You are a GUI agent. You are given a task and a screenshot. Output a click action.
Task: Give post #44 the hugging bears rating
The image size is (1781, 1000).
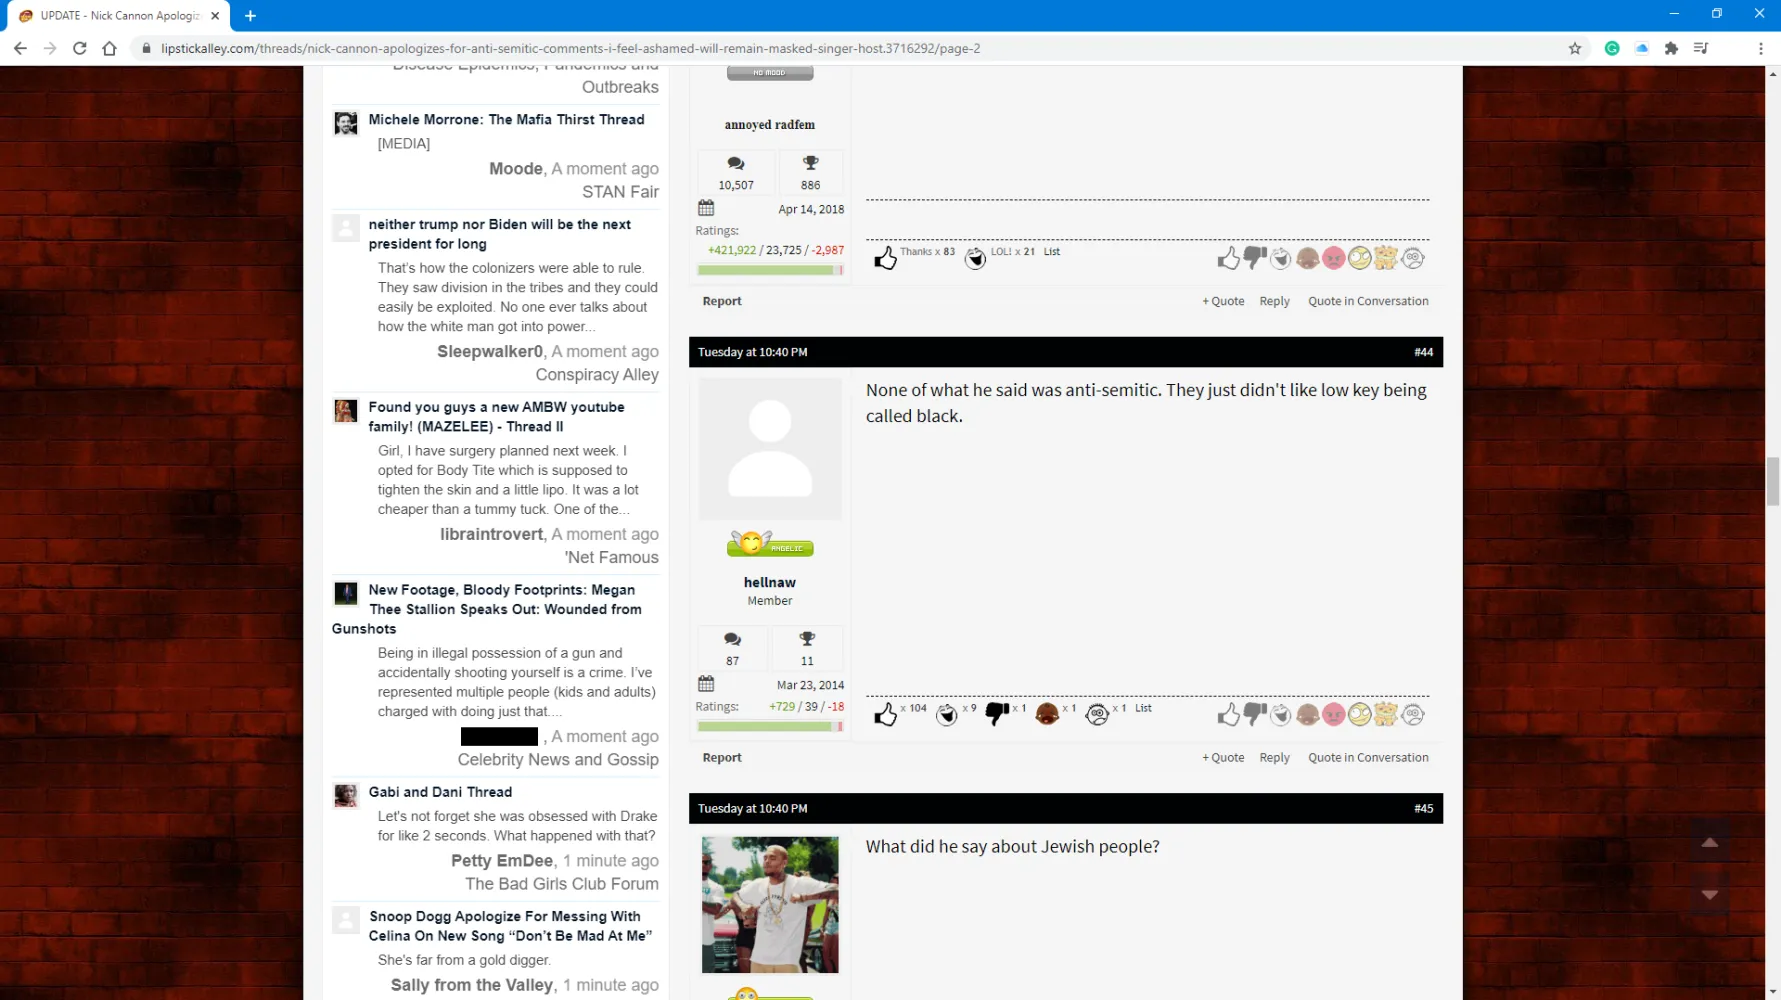coord(1385,714)
